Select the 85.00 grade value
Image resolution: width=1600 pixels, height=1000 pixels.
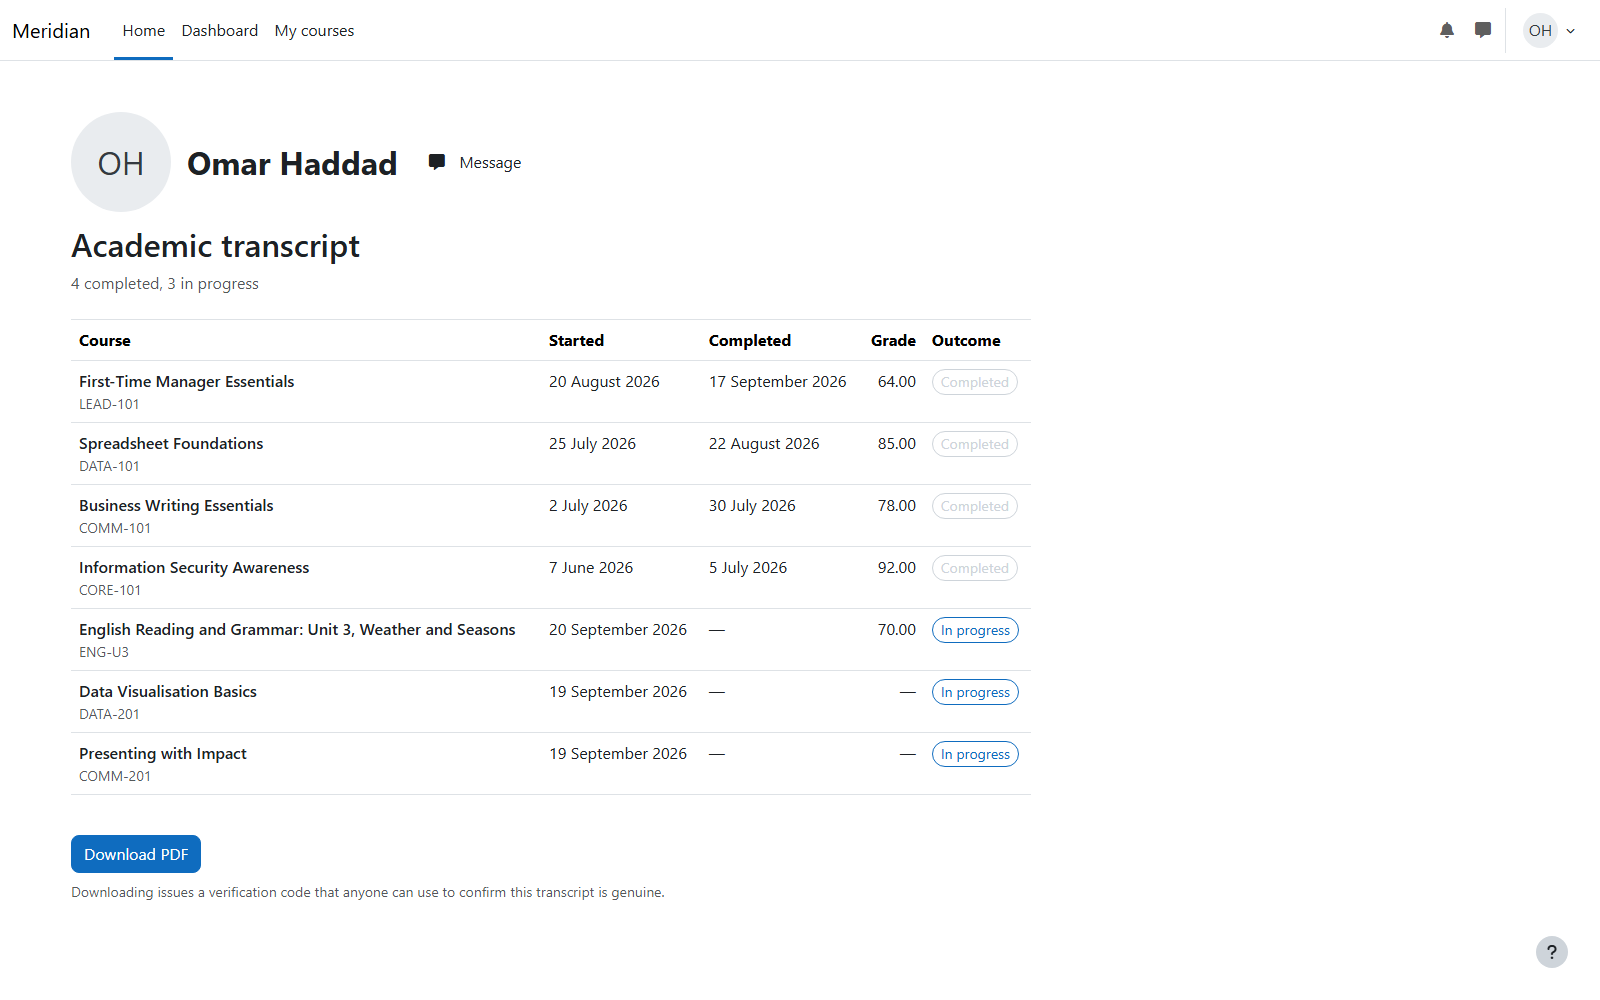897,444
